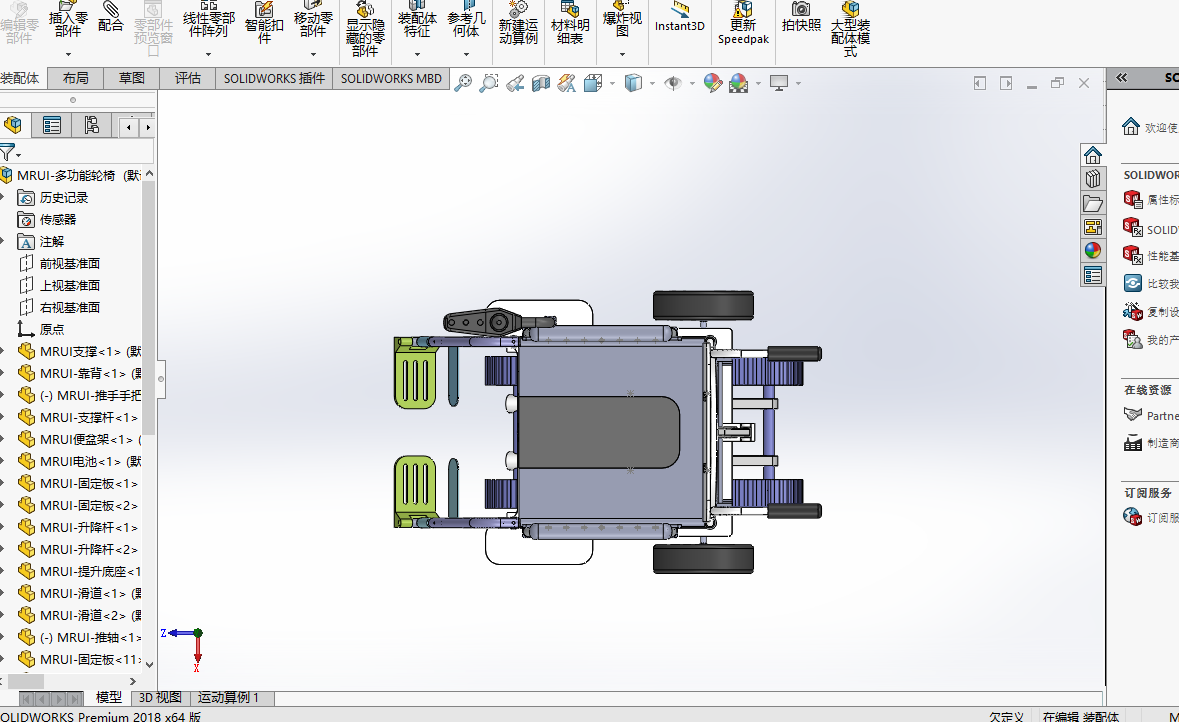
Task: Click Update Speedpak icon
Action: click(743, 23)
